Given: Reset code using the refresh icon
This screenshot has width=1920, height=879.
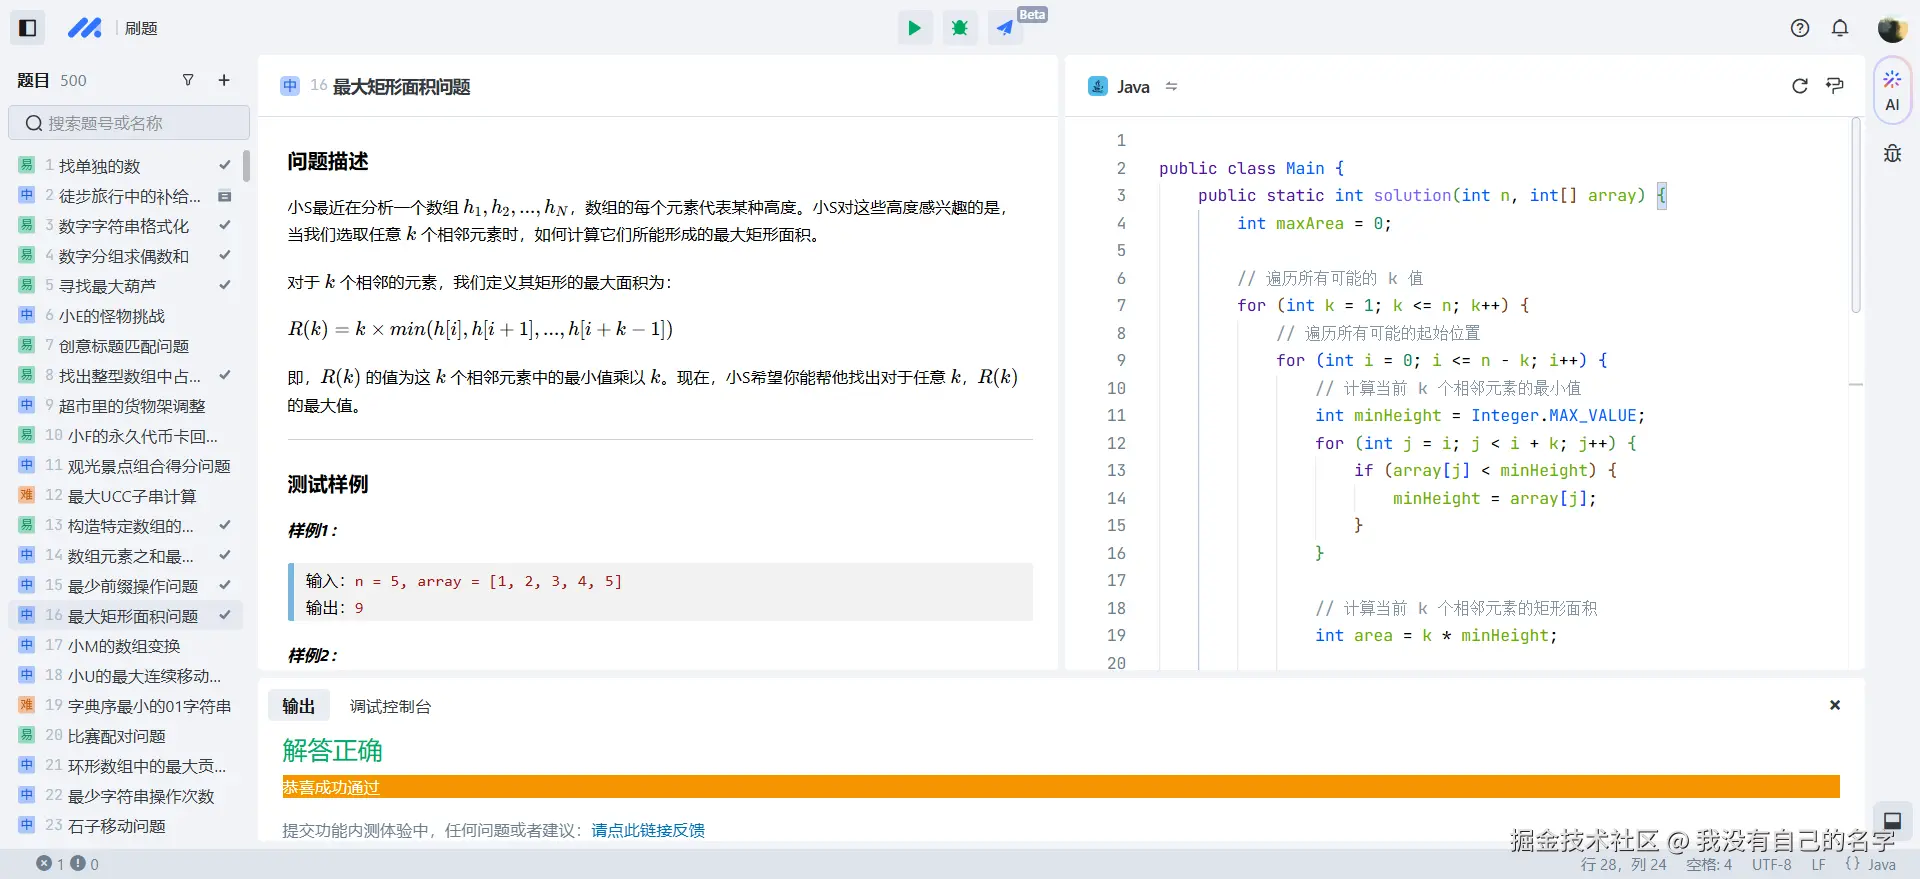Looking at the screenshot, I should click(x=1800, y=86).
